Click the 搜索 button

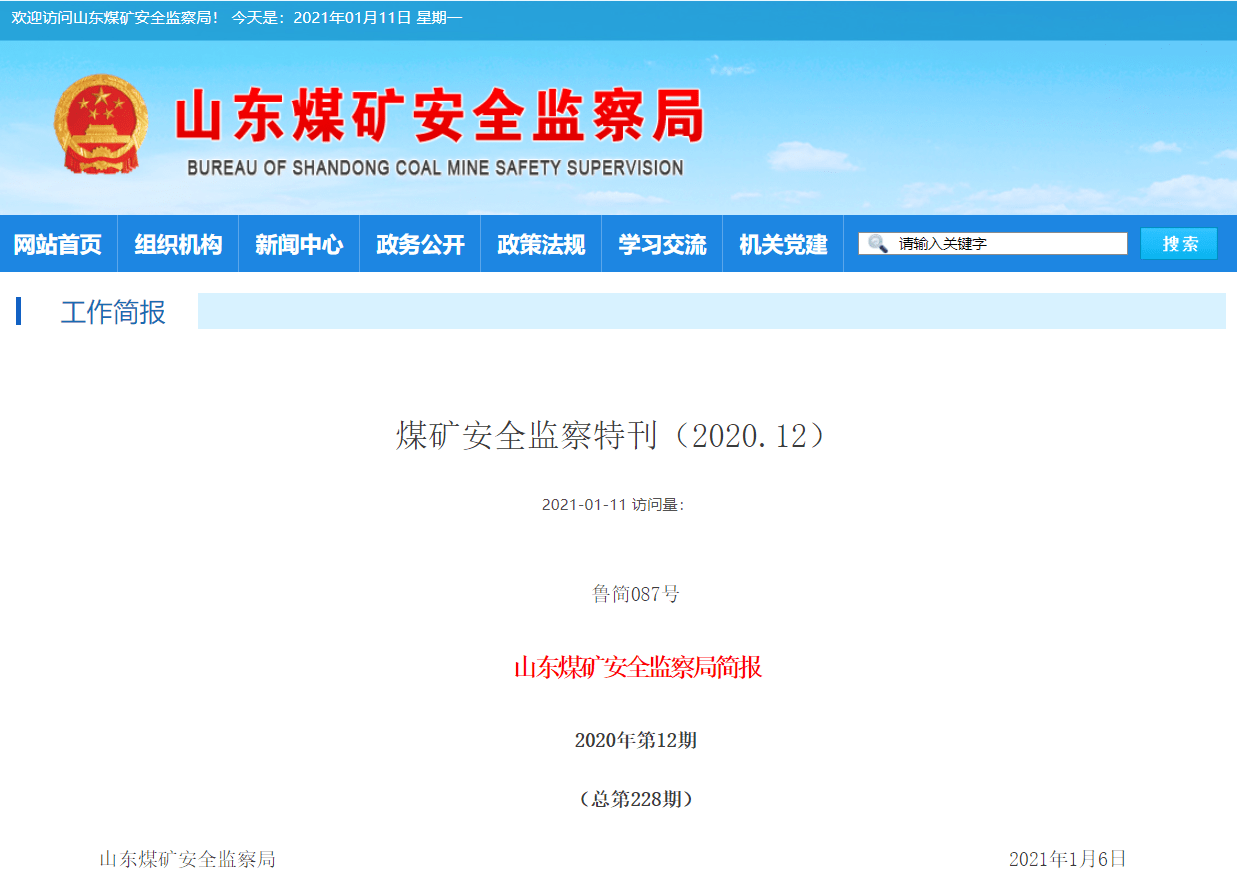tap(1179, 243)
